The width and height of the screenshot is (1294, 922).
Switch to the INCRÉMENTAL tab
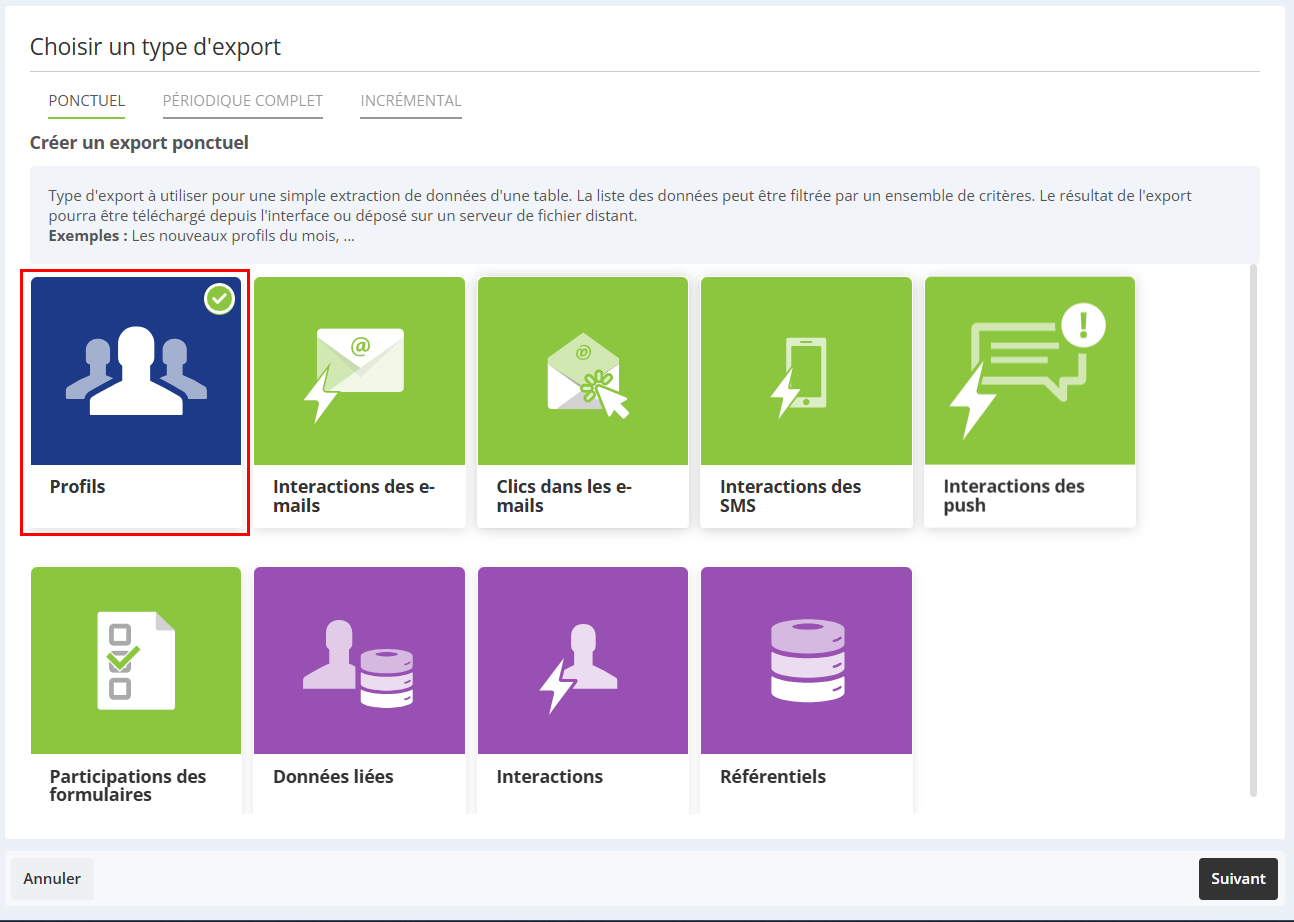pyautogui.click(x=411, y=101)
